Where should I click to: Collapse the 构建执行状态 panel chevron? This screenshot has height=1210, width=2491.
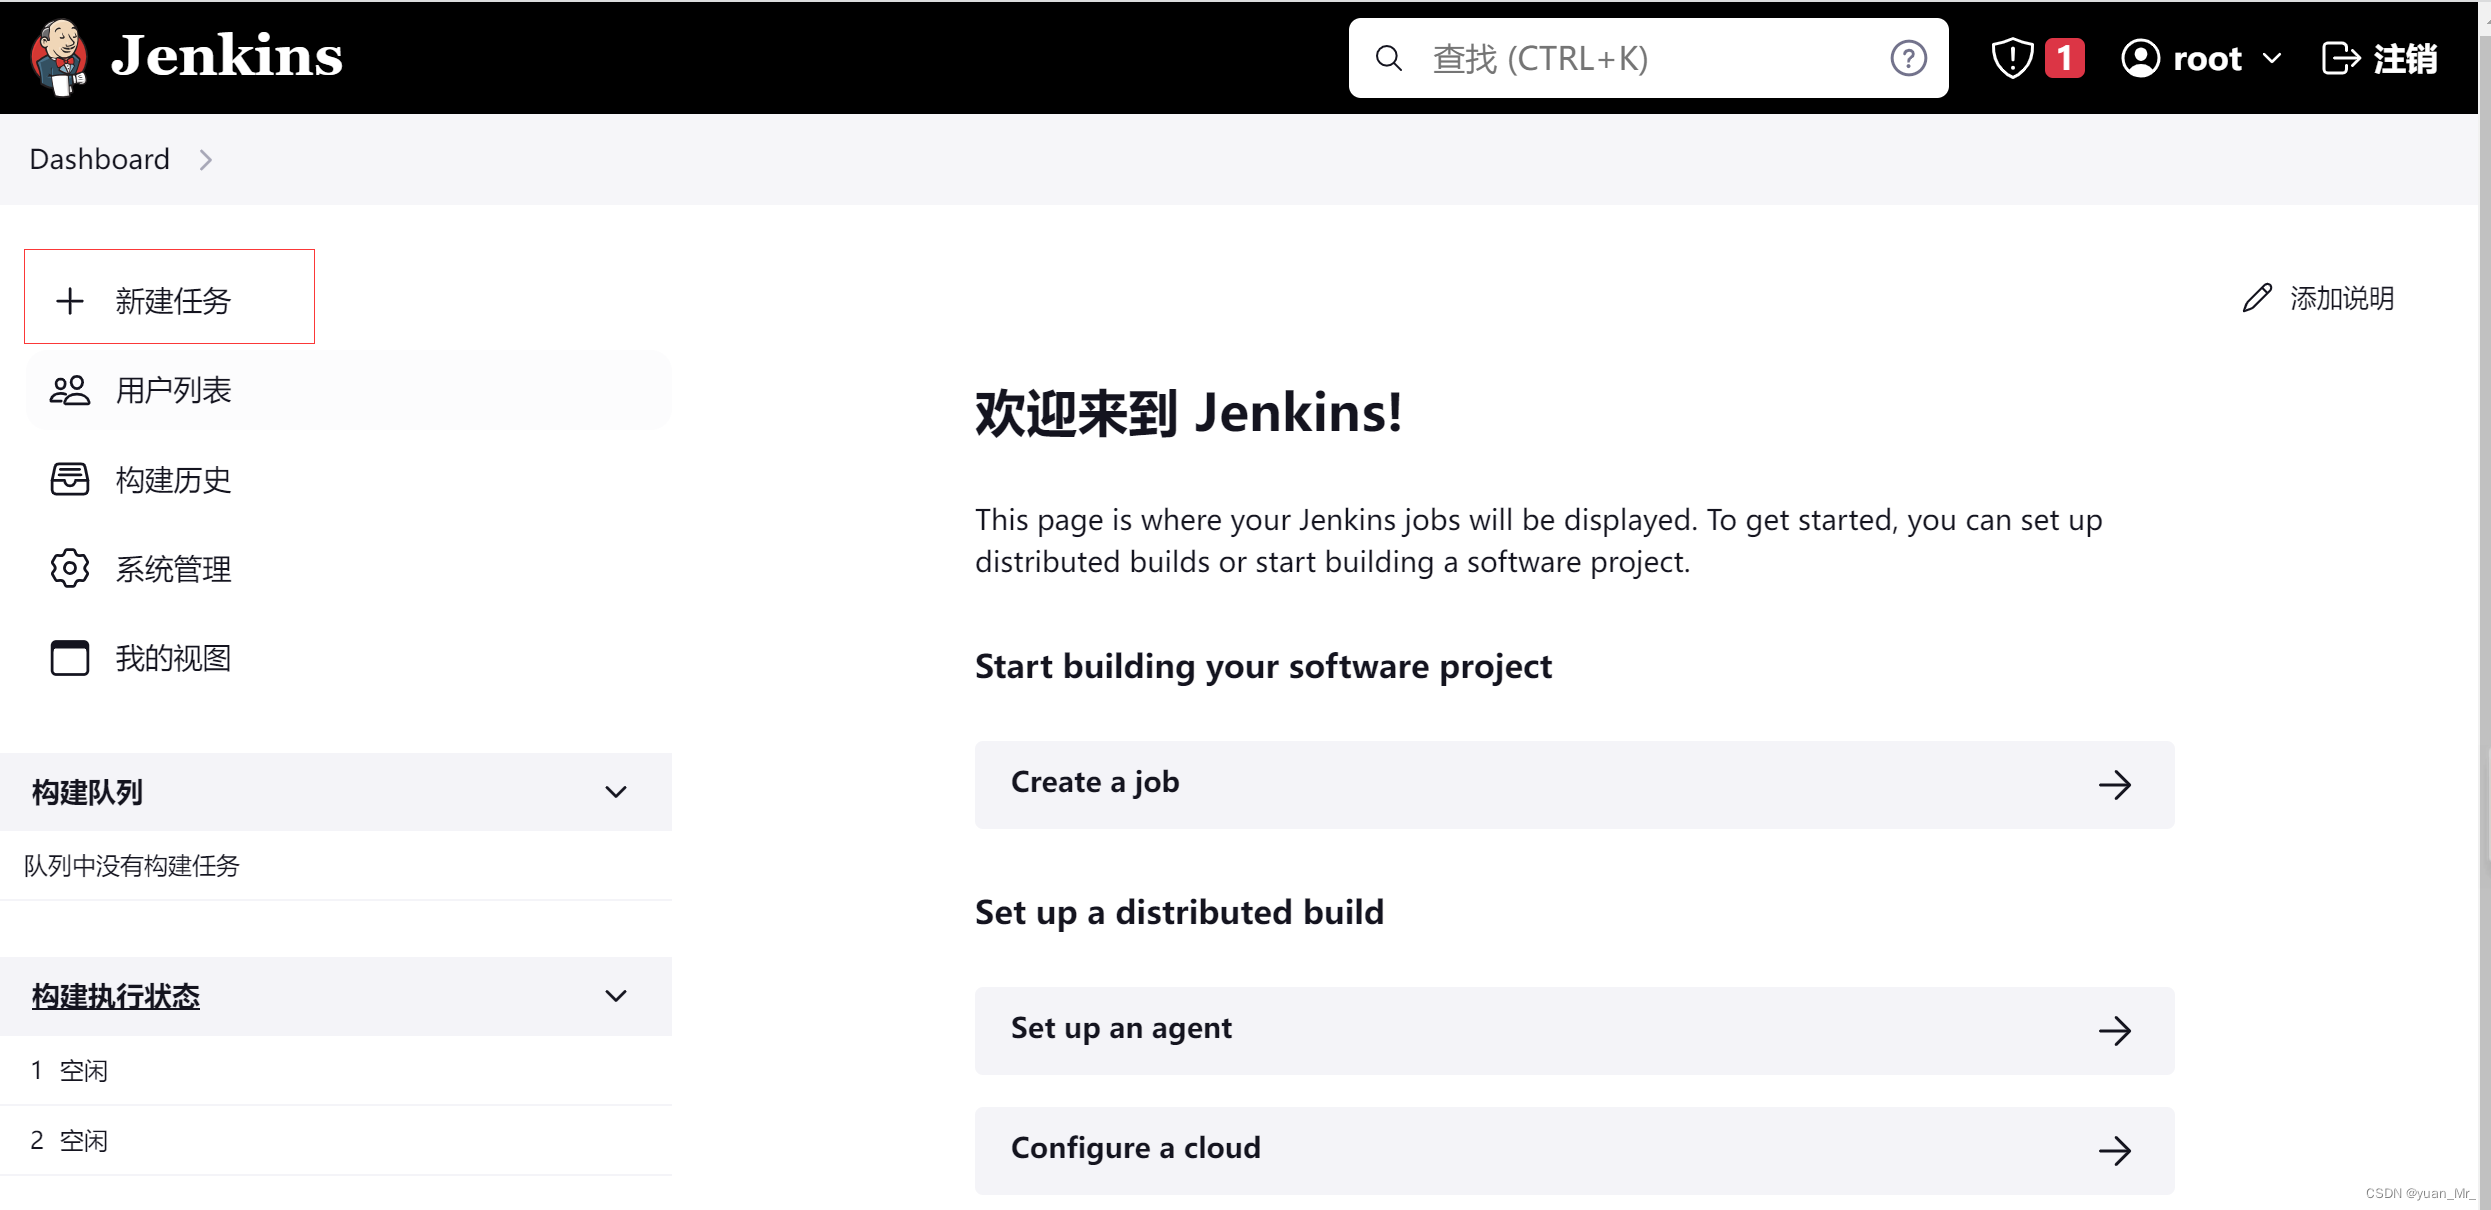616,996
